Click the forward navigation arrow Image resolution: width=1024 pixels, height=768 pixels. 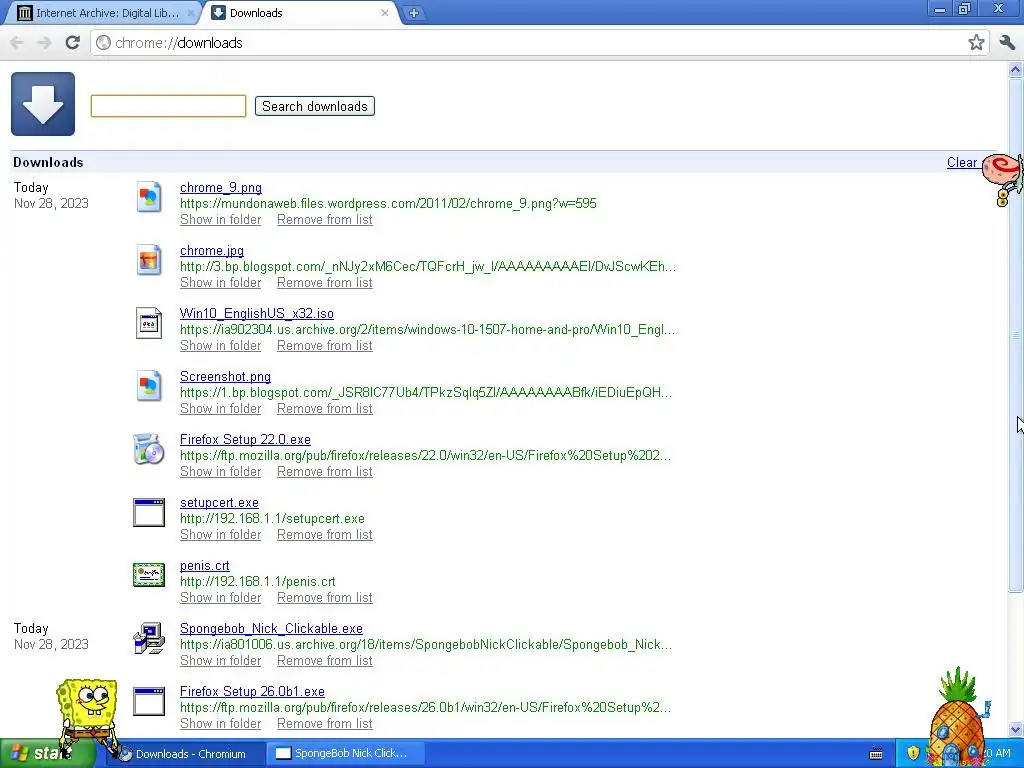point(44,43)
